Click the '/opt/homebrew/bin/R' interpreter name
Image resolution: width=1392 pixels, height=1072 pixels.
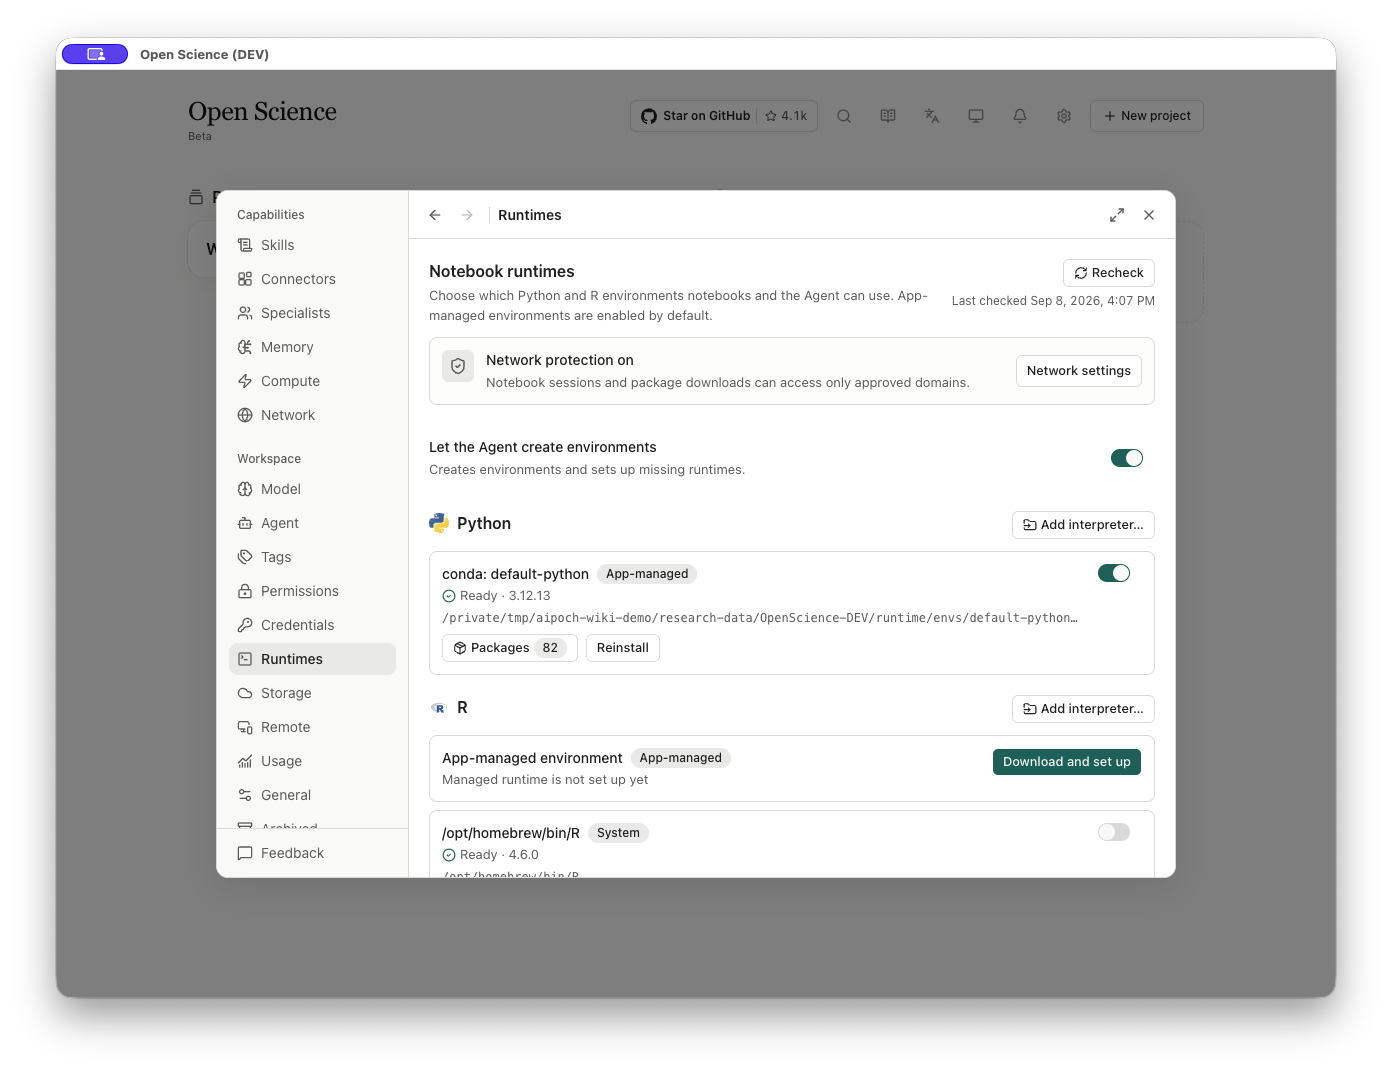click(511, 833)
